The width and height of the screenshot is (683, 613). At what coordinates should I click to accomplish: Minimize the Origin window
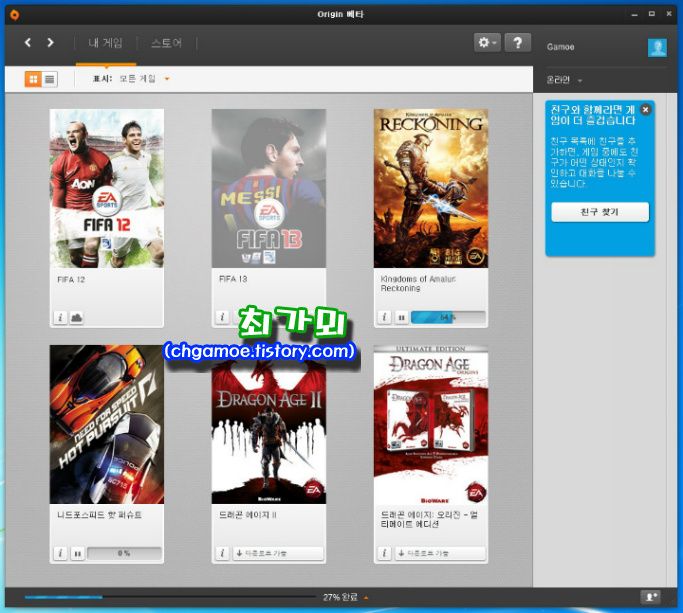634,14
